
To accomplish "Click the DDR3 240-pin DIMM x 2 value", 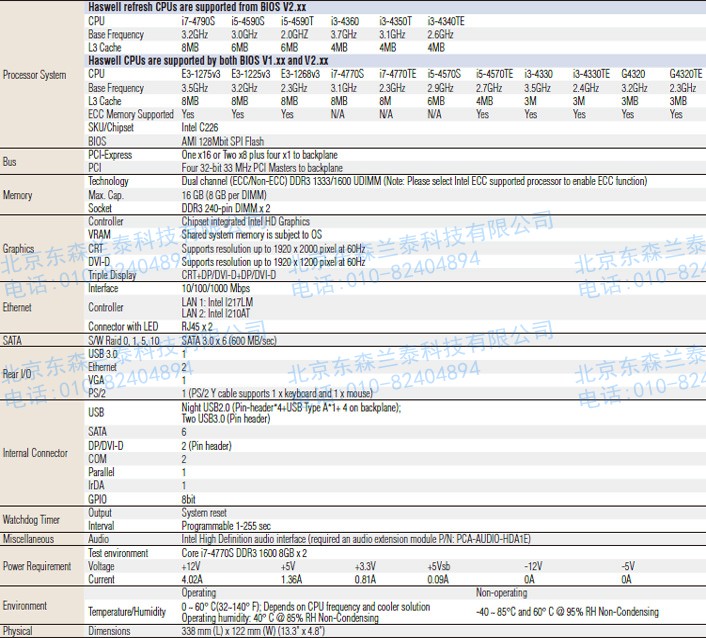I will click(x=225, y=208).
